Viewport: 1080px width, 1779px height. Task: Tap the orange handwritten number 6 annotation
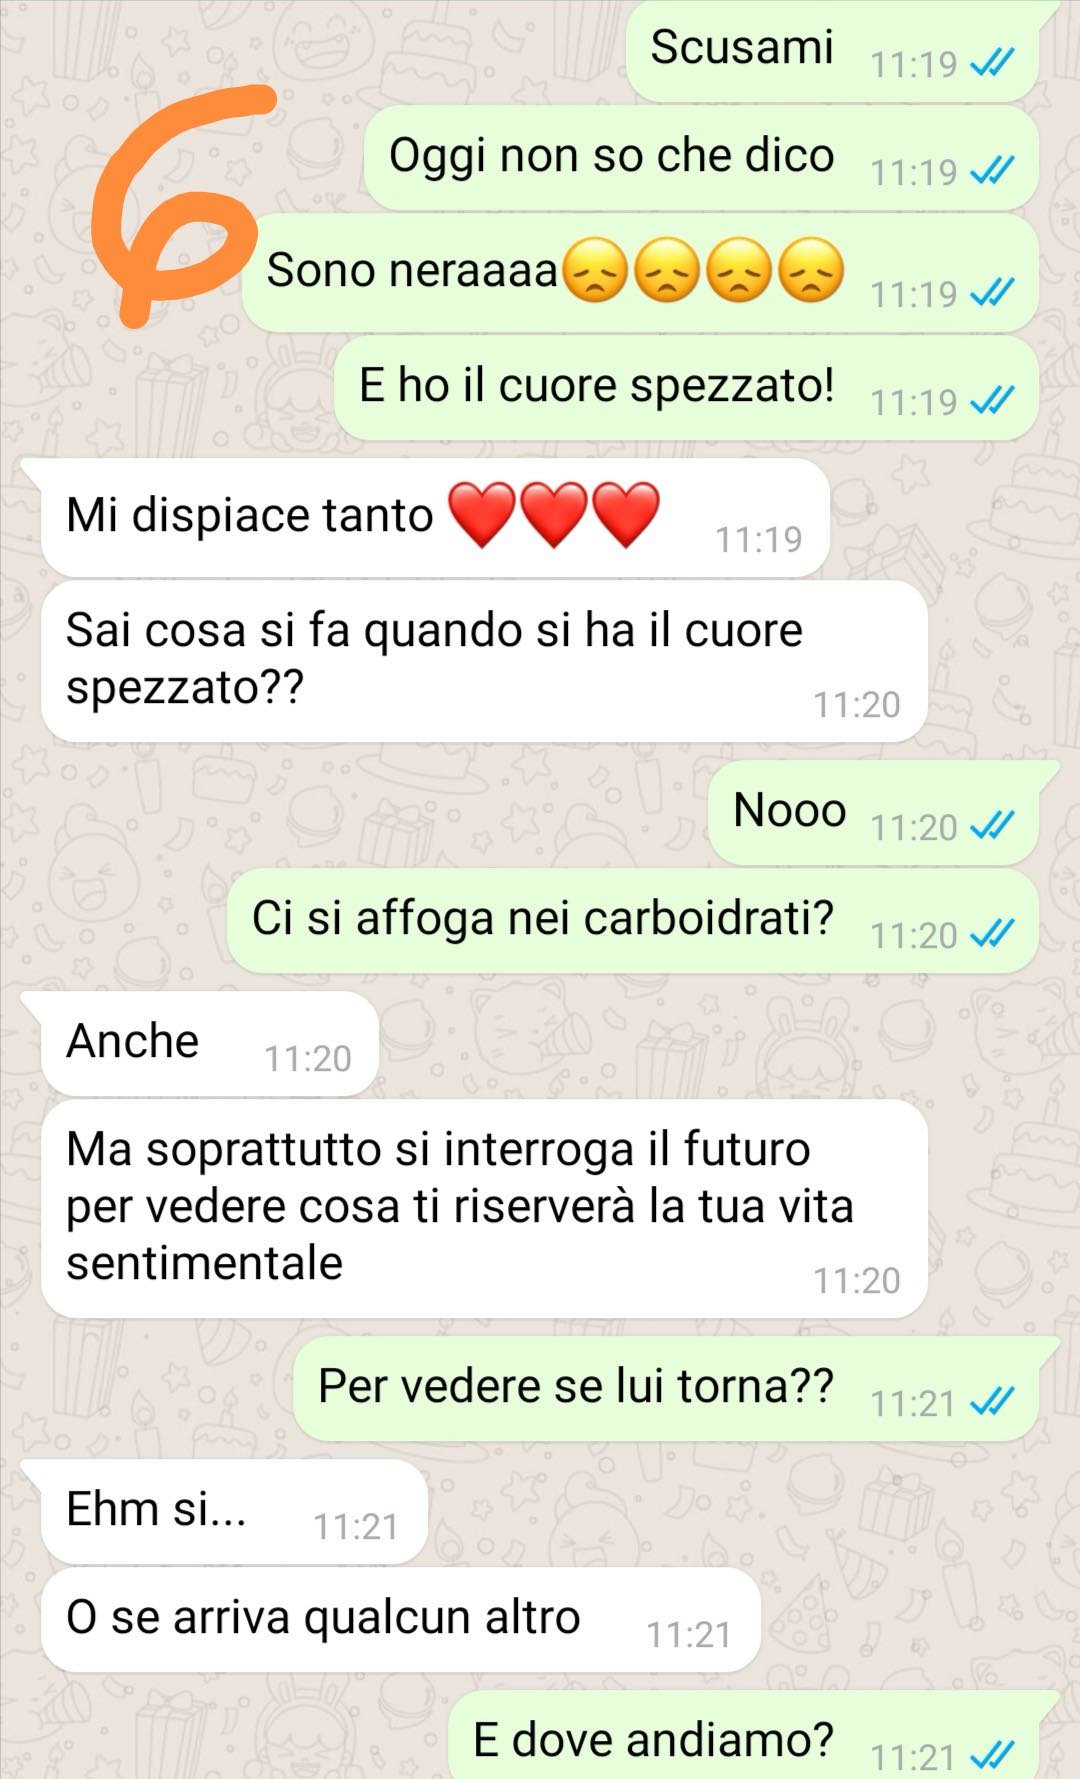[178, 205]
